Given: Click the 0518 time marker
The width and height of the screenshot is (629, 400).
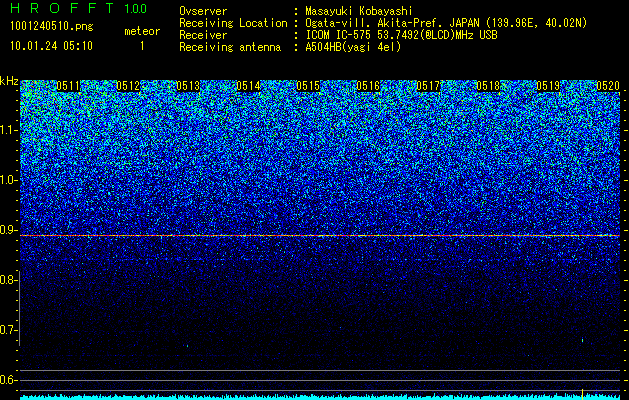Looking at the screenshot, I should point(488,86).
